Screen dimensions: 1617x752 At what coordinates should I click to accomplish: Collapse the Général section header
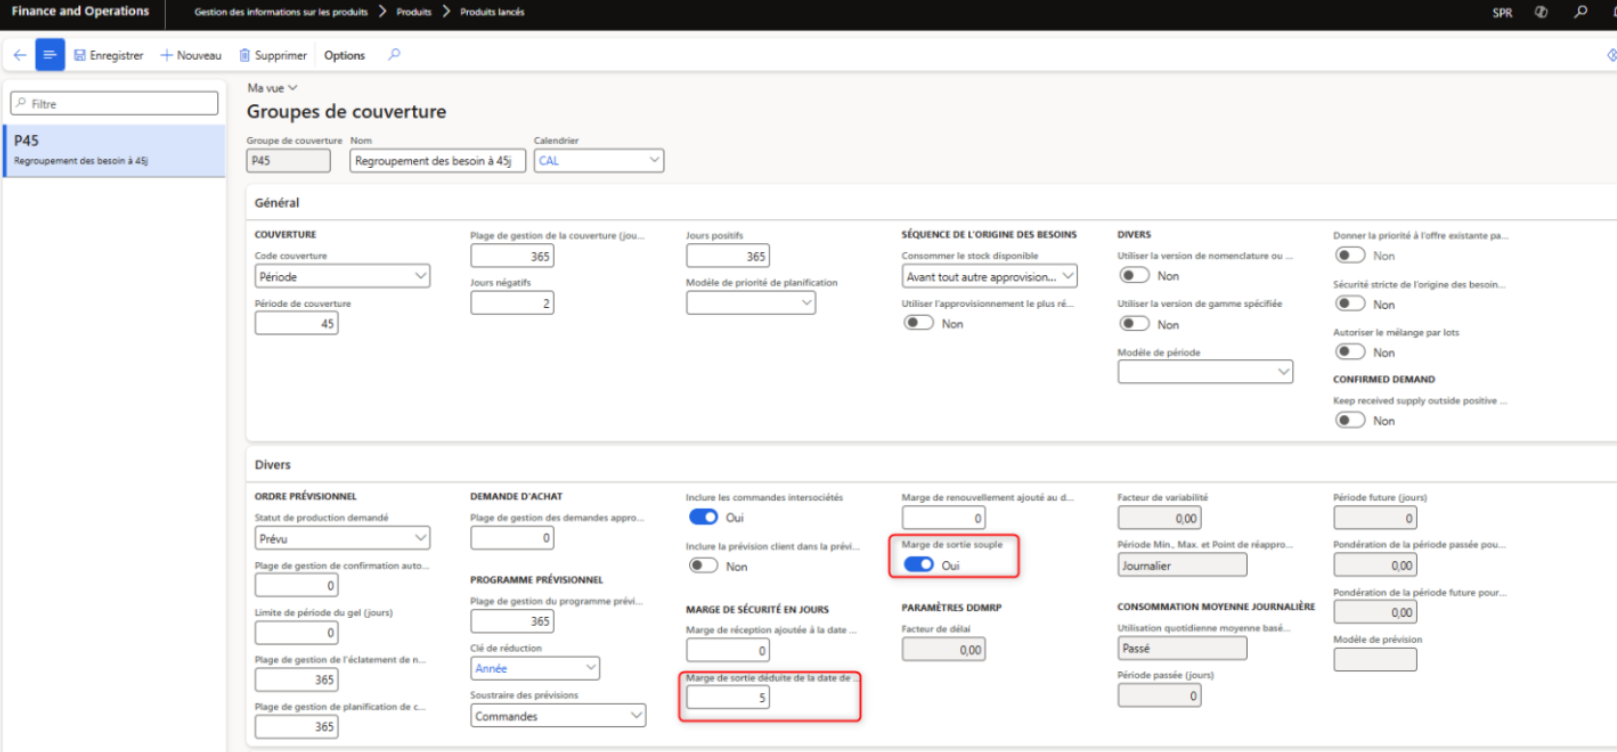point(277,202)
